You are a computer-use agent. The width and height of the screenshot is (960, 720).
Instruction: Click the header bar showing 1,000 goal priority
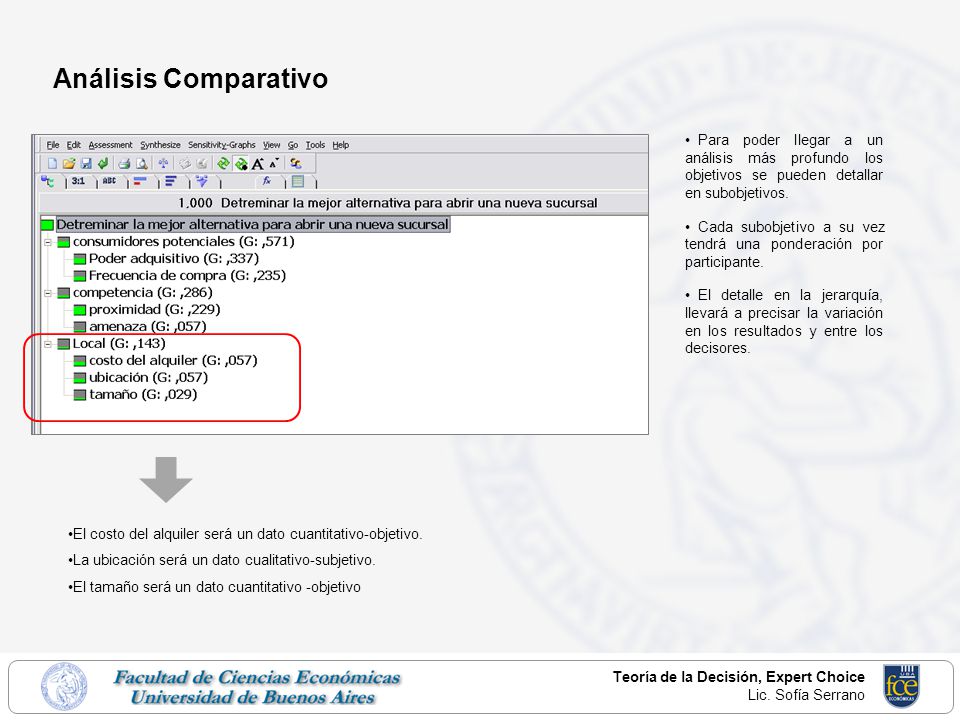pyautogui.click(x=343, y=203)
